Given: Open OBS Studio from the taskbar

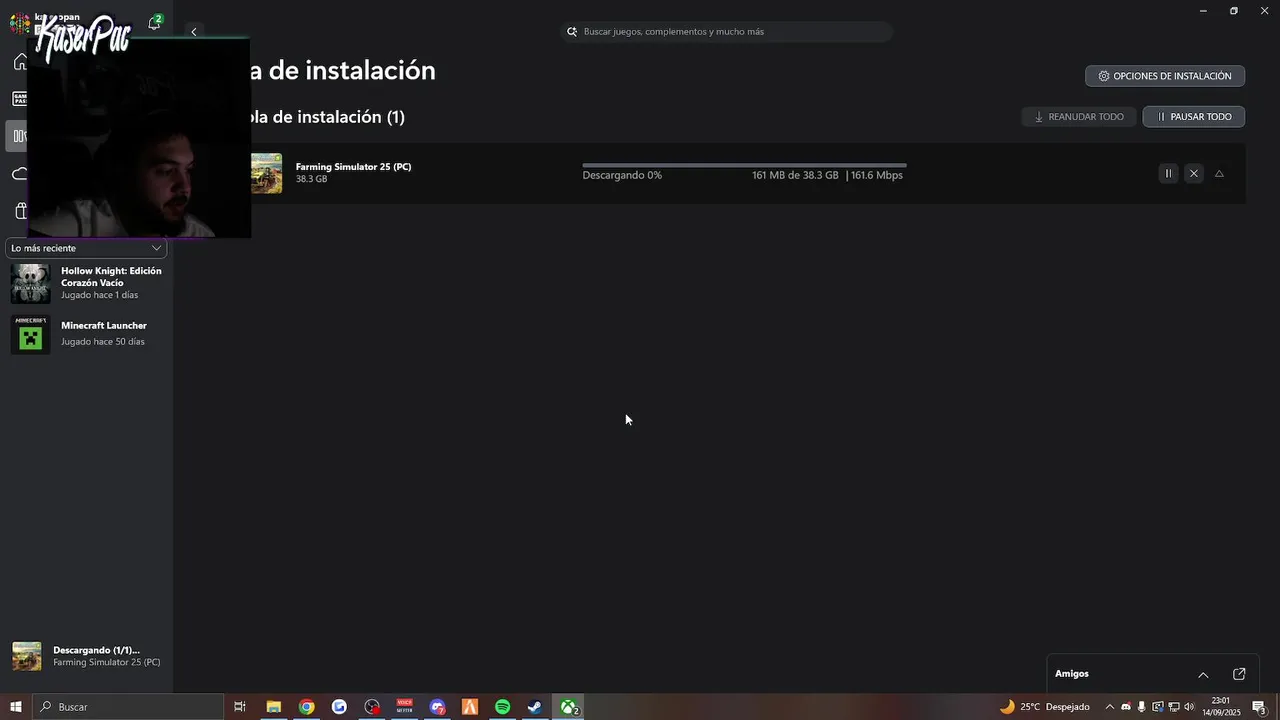Looking at the screenshot, I should click(x=372, y=707).
